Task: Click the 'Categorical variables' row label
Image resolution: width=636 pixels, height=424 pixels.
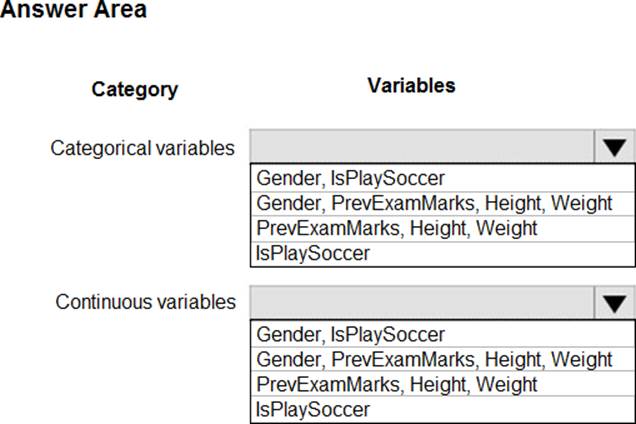Action: (143, 148)
